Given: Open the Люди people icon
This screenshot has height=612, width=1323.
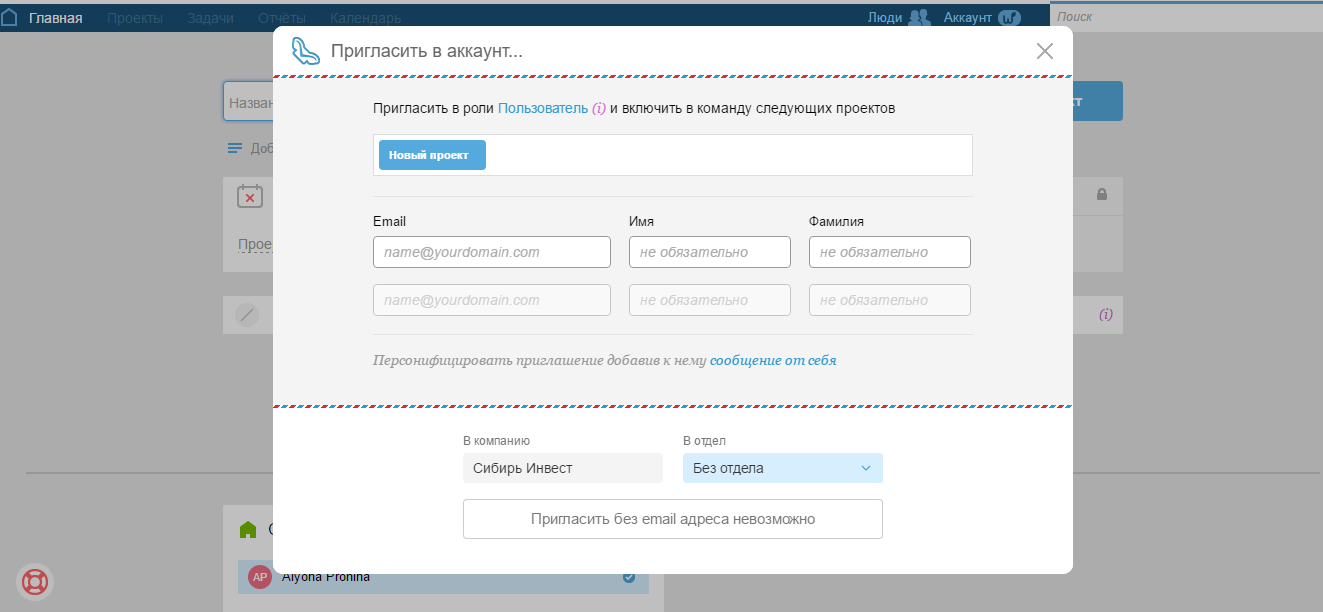Looking at the screenshot, I should (x=919, y=17).
